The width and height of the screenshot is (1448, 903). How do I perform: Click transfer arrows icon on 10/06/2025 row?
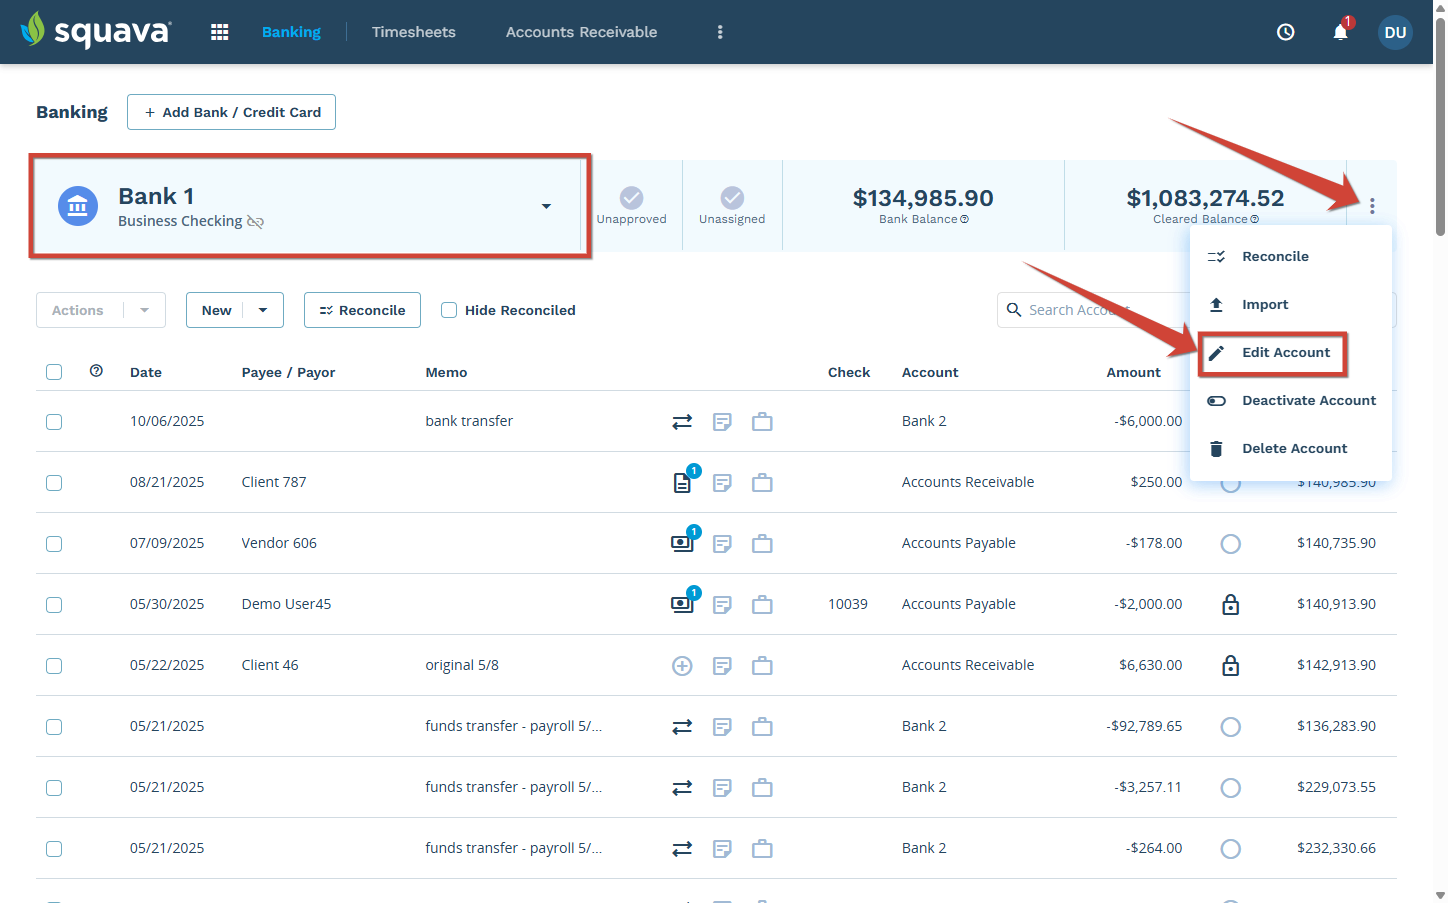click(682, 422)
